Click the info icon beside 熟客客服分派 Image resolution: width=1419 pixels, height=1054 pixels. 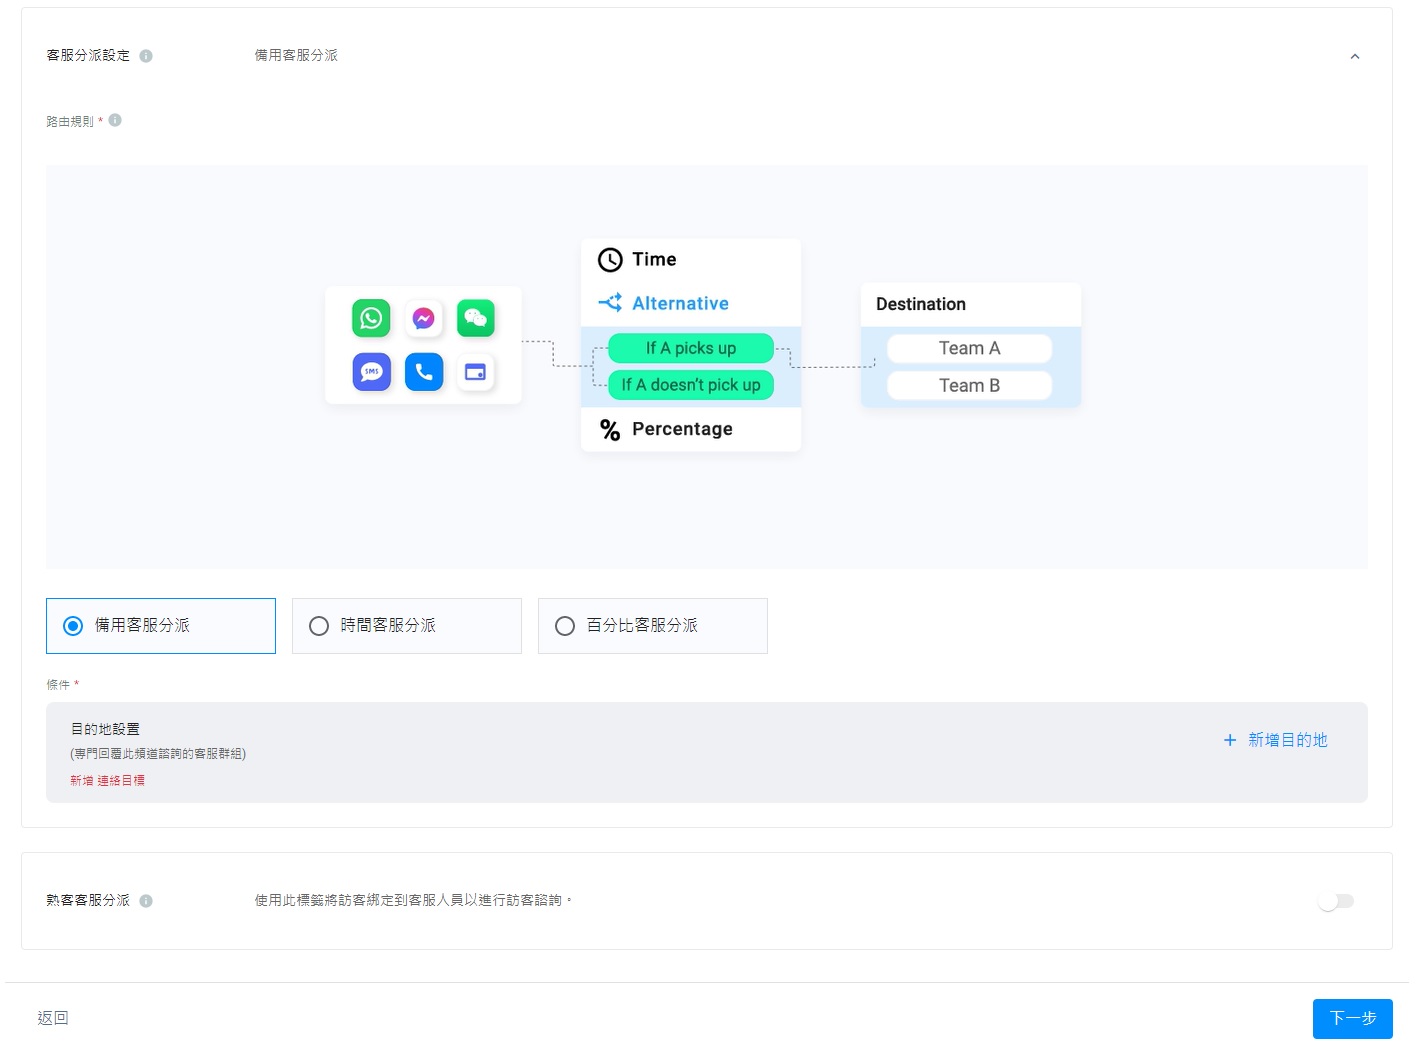point(146,901)
